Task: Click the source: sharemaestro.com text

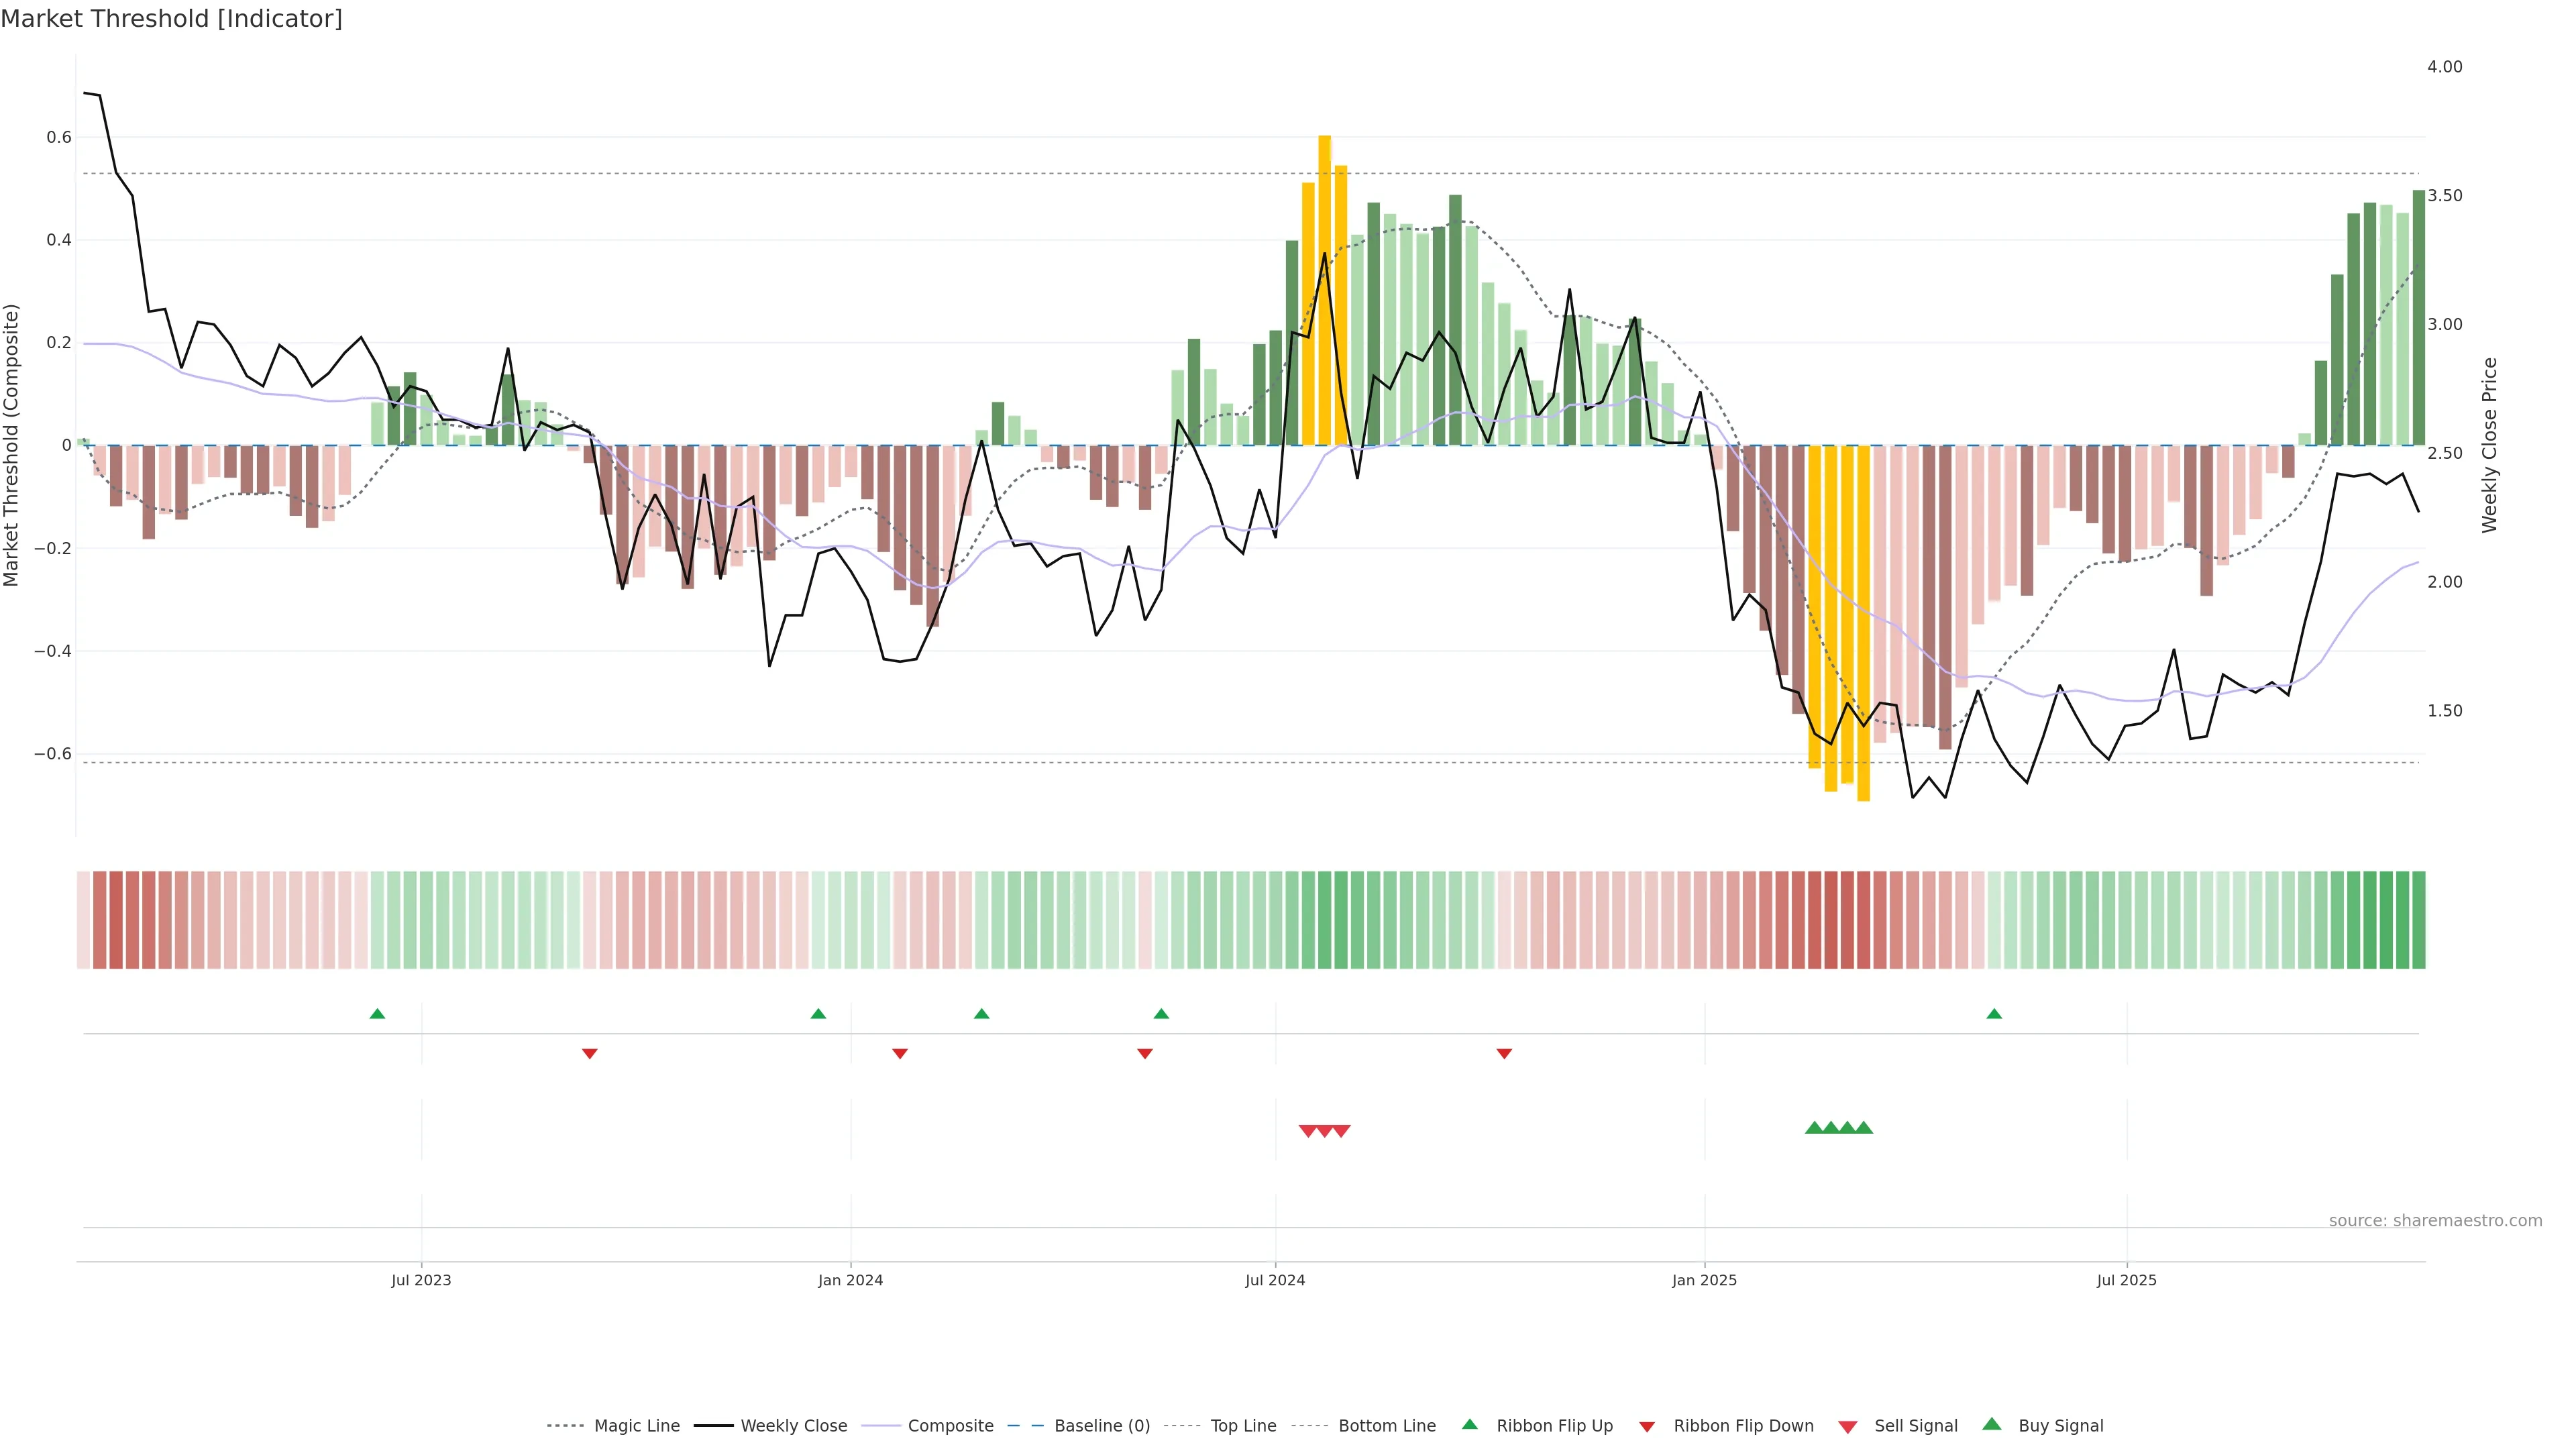Action: 2435,1220
